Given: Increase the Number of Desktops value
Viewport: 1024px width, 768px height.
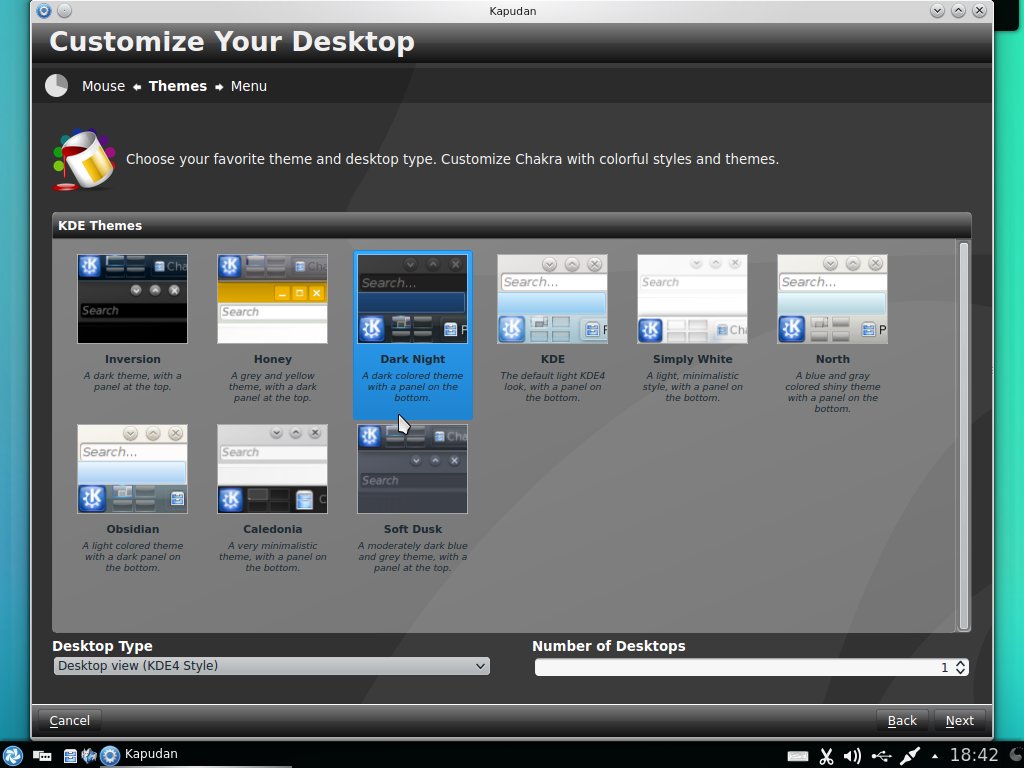Looking at the screenshot, I should coord(961,663).
